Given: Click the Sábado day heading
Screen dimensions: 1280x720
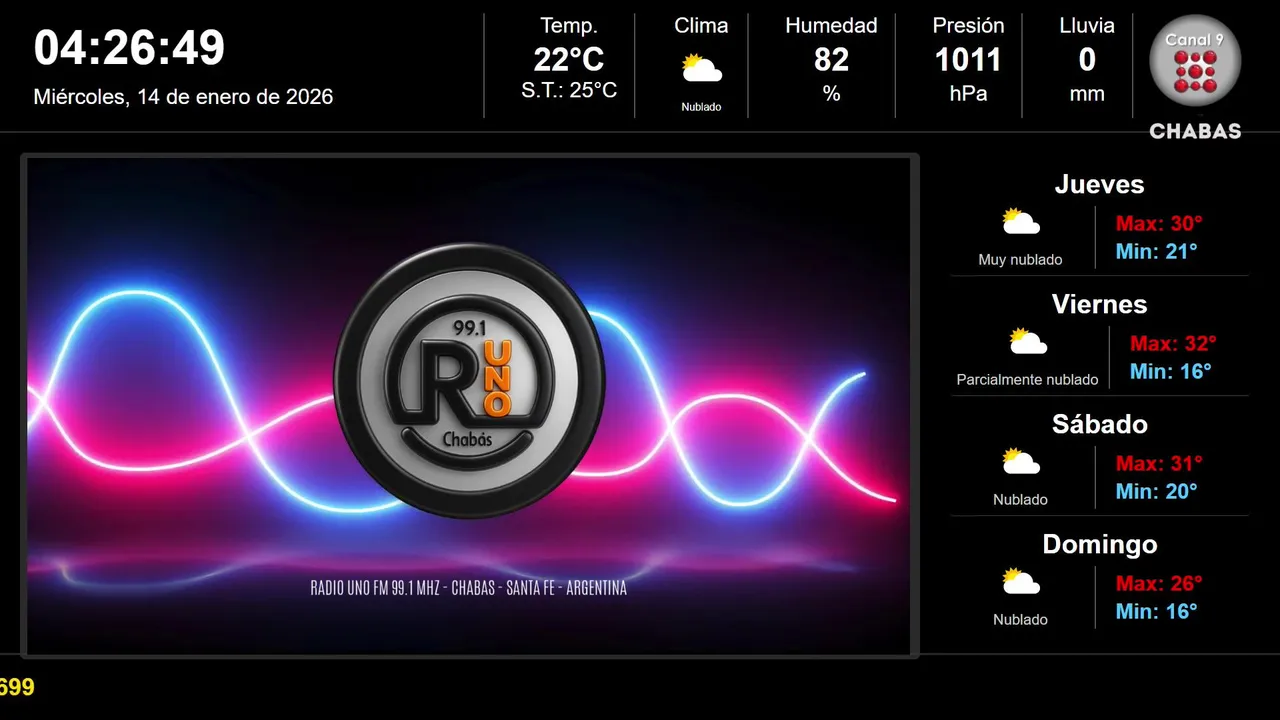Looking at the screenshot, I should [1099, 424].
